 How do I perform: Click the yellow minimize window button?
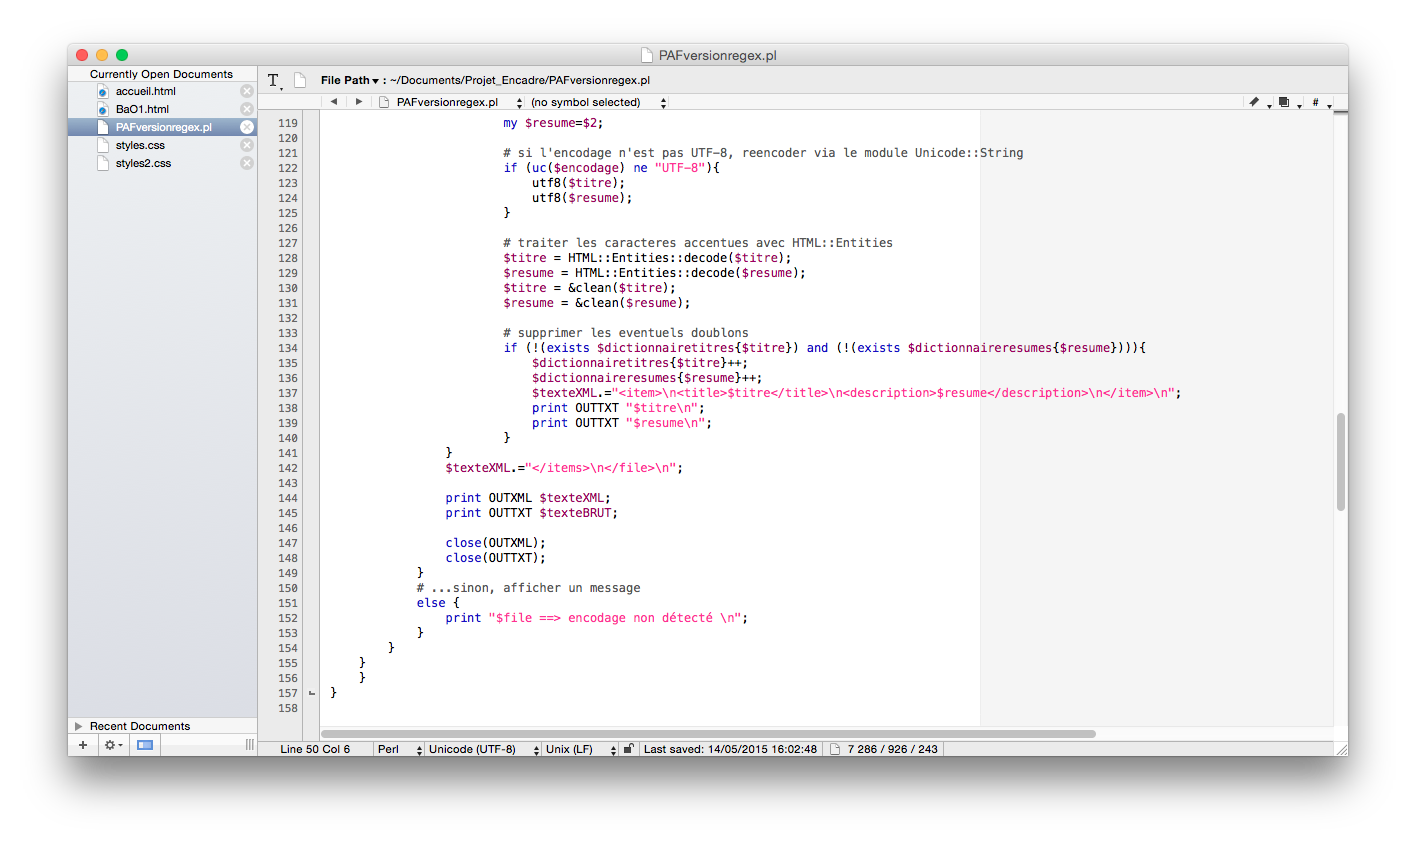coord(102,55)
